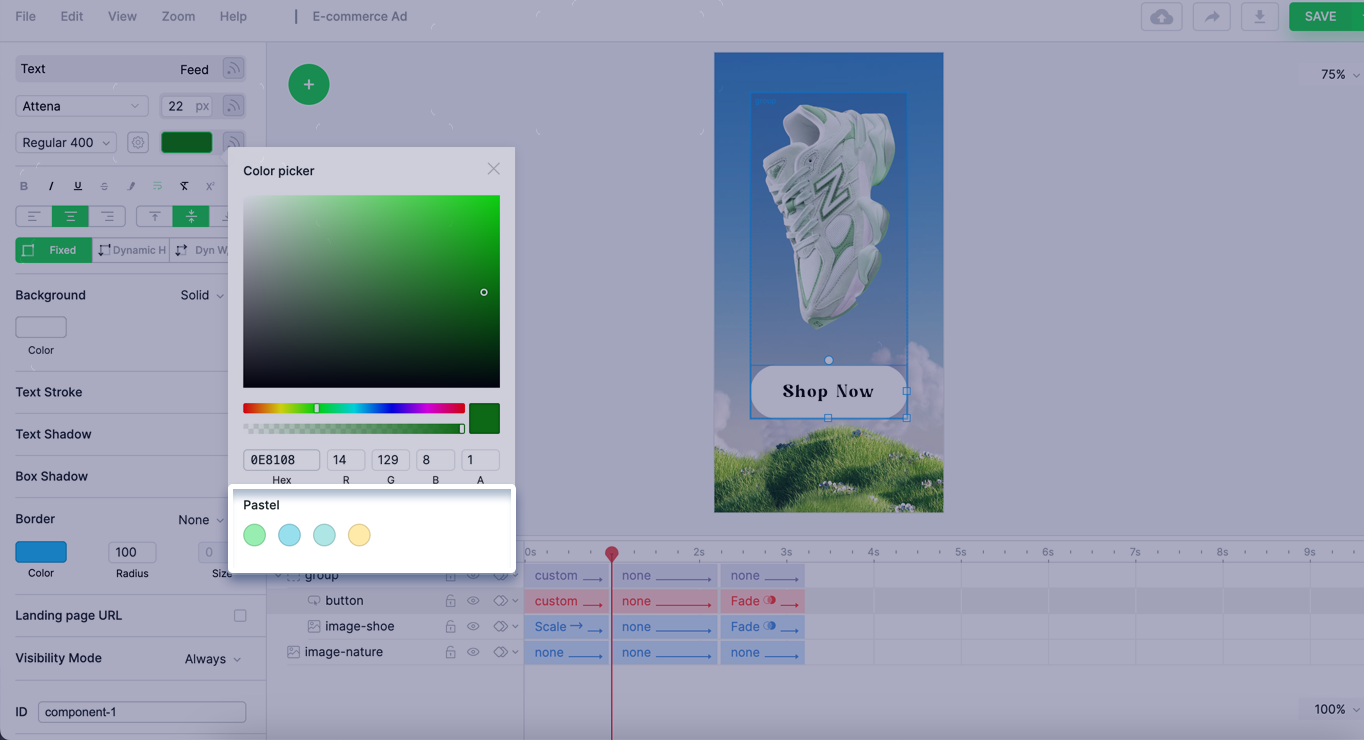The height and width of the screenshot is (740, 1364).
Task: Click the component ID input field
Action: click(x=142, y=712)
